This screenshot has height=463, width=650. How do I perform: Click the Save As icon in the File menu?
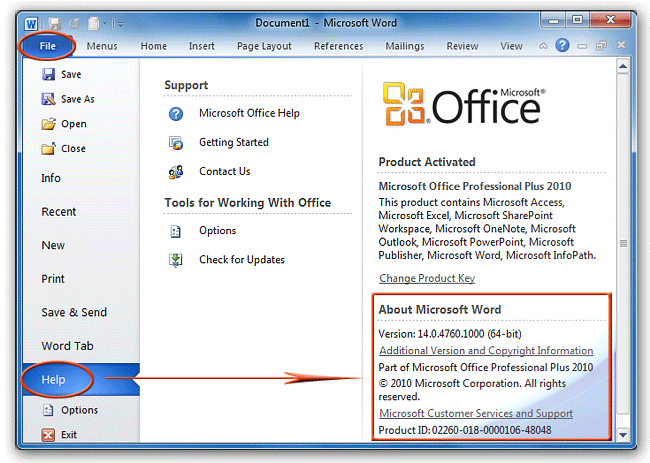(x=49, y=99)
